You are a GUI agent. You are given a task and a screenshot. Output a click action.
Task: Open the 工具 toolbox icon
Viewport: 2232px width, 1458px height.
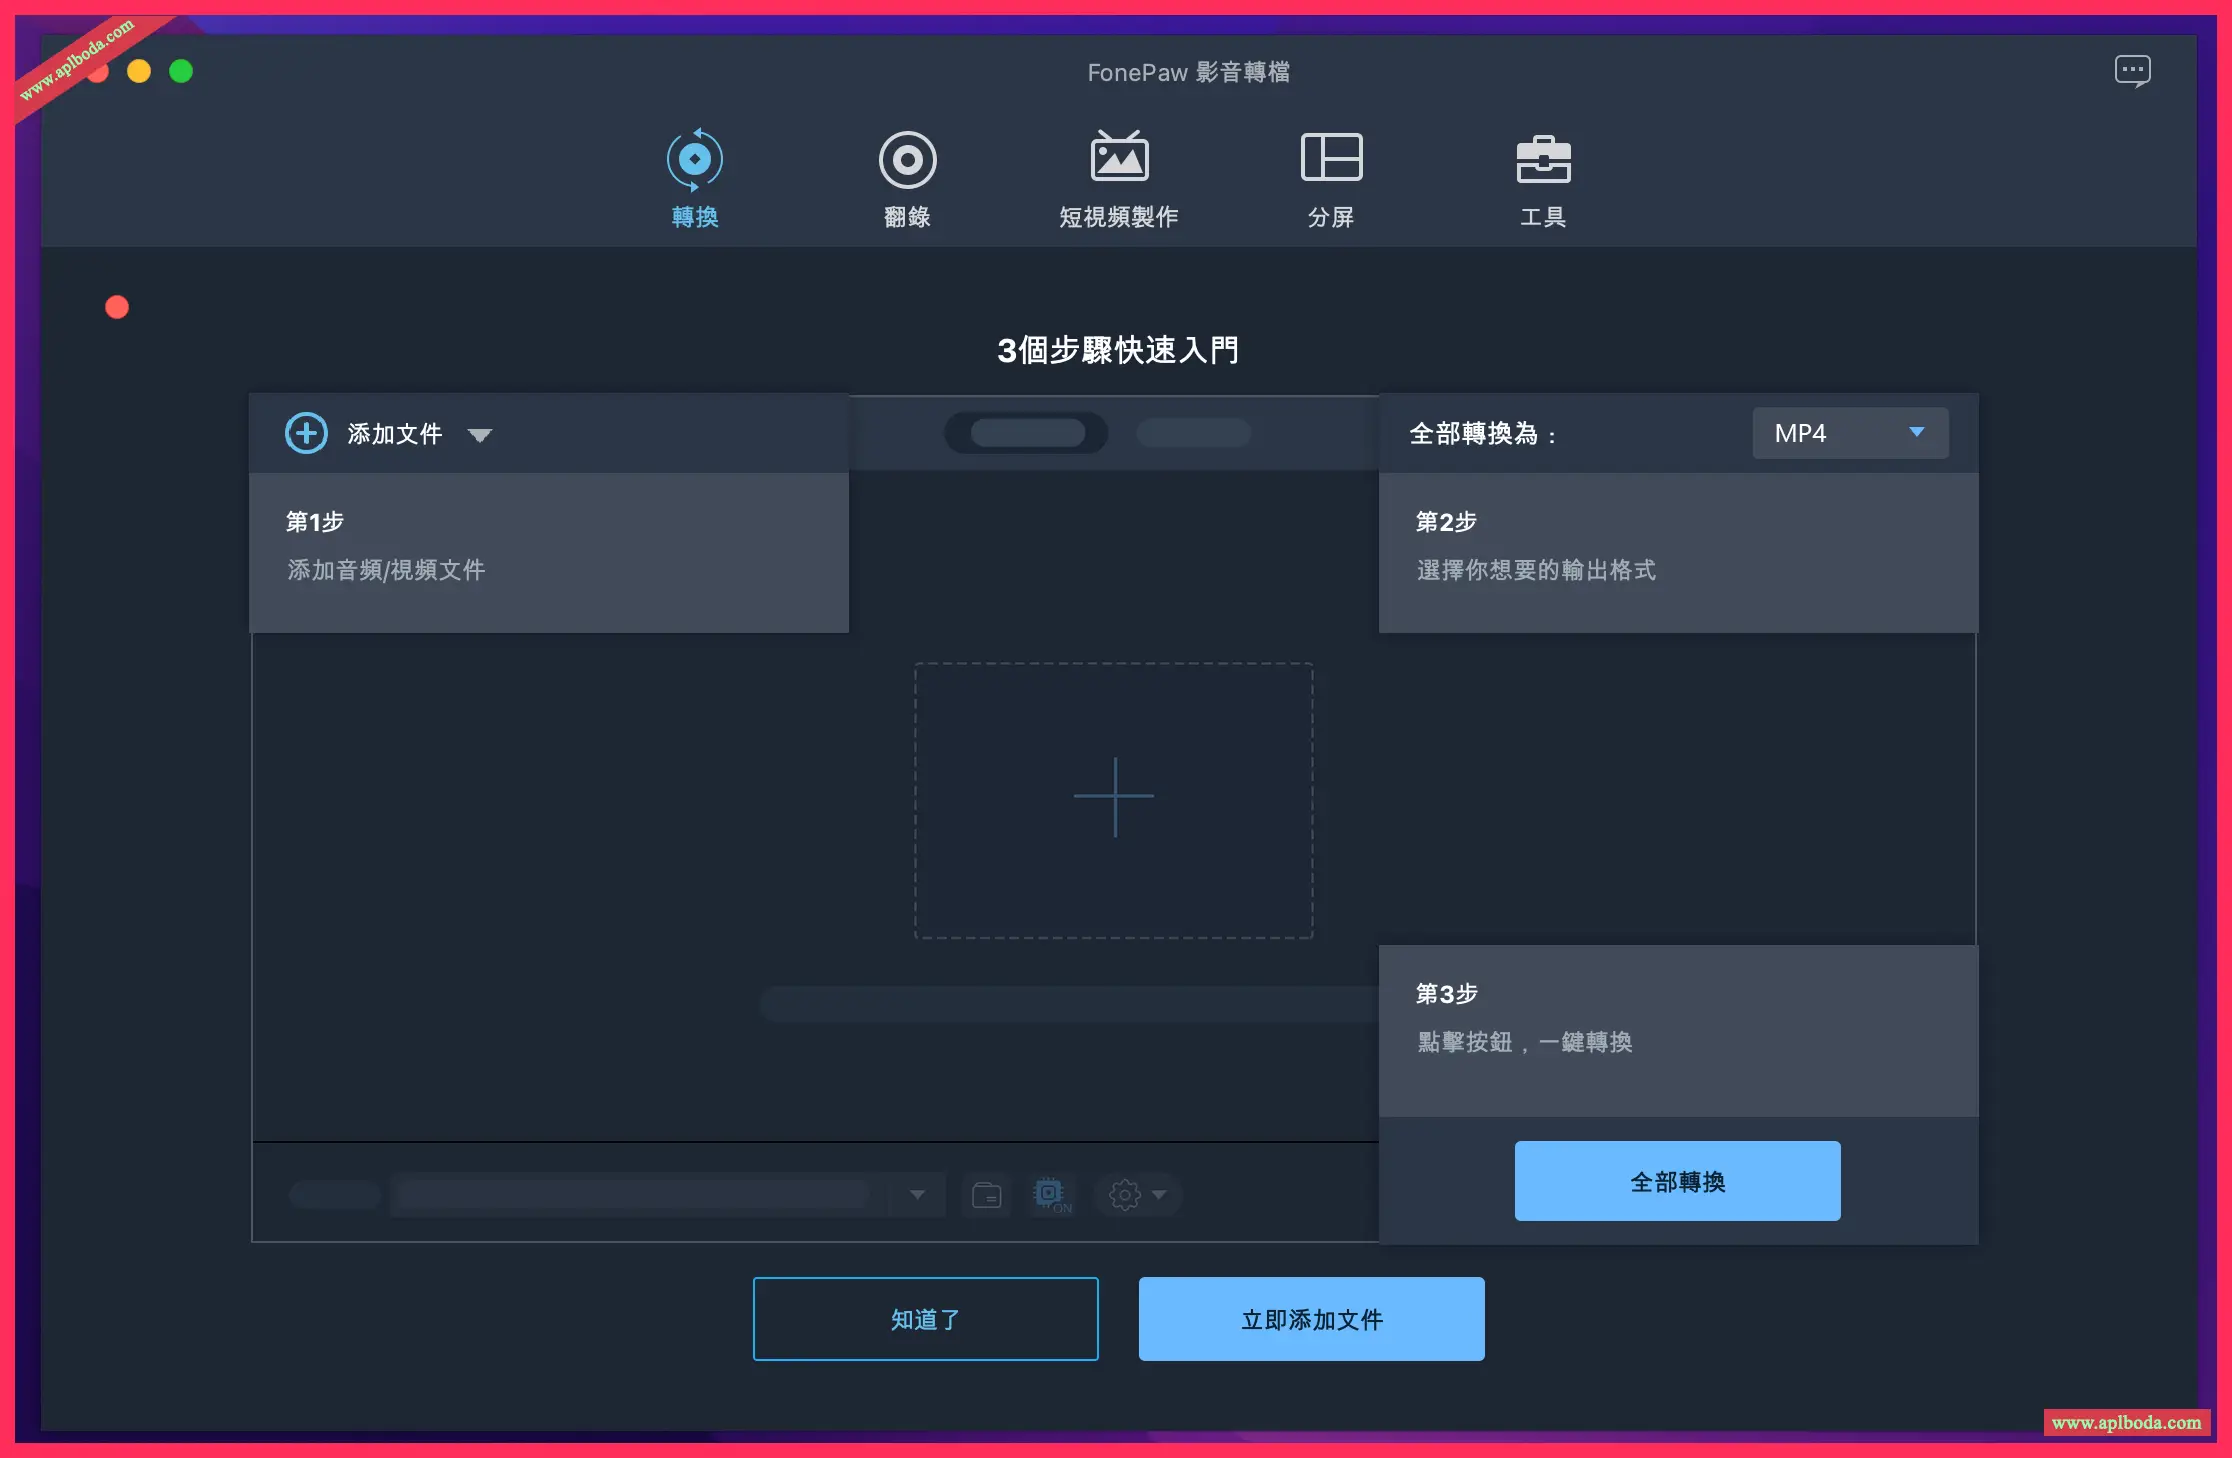coord(1543,160)
